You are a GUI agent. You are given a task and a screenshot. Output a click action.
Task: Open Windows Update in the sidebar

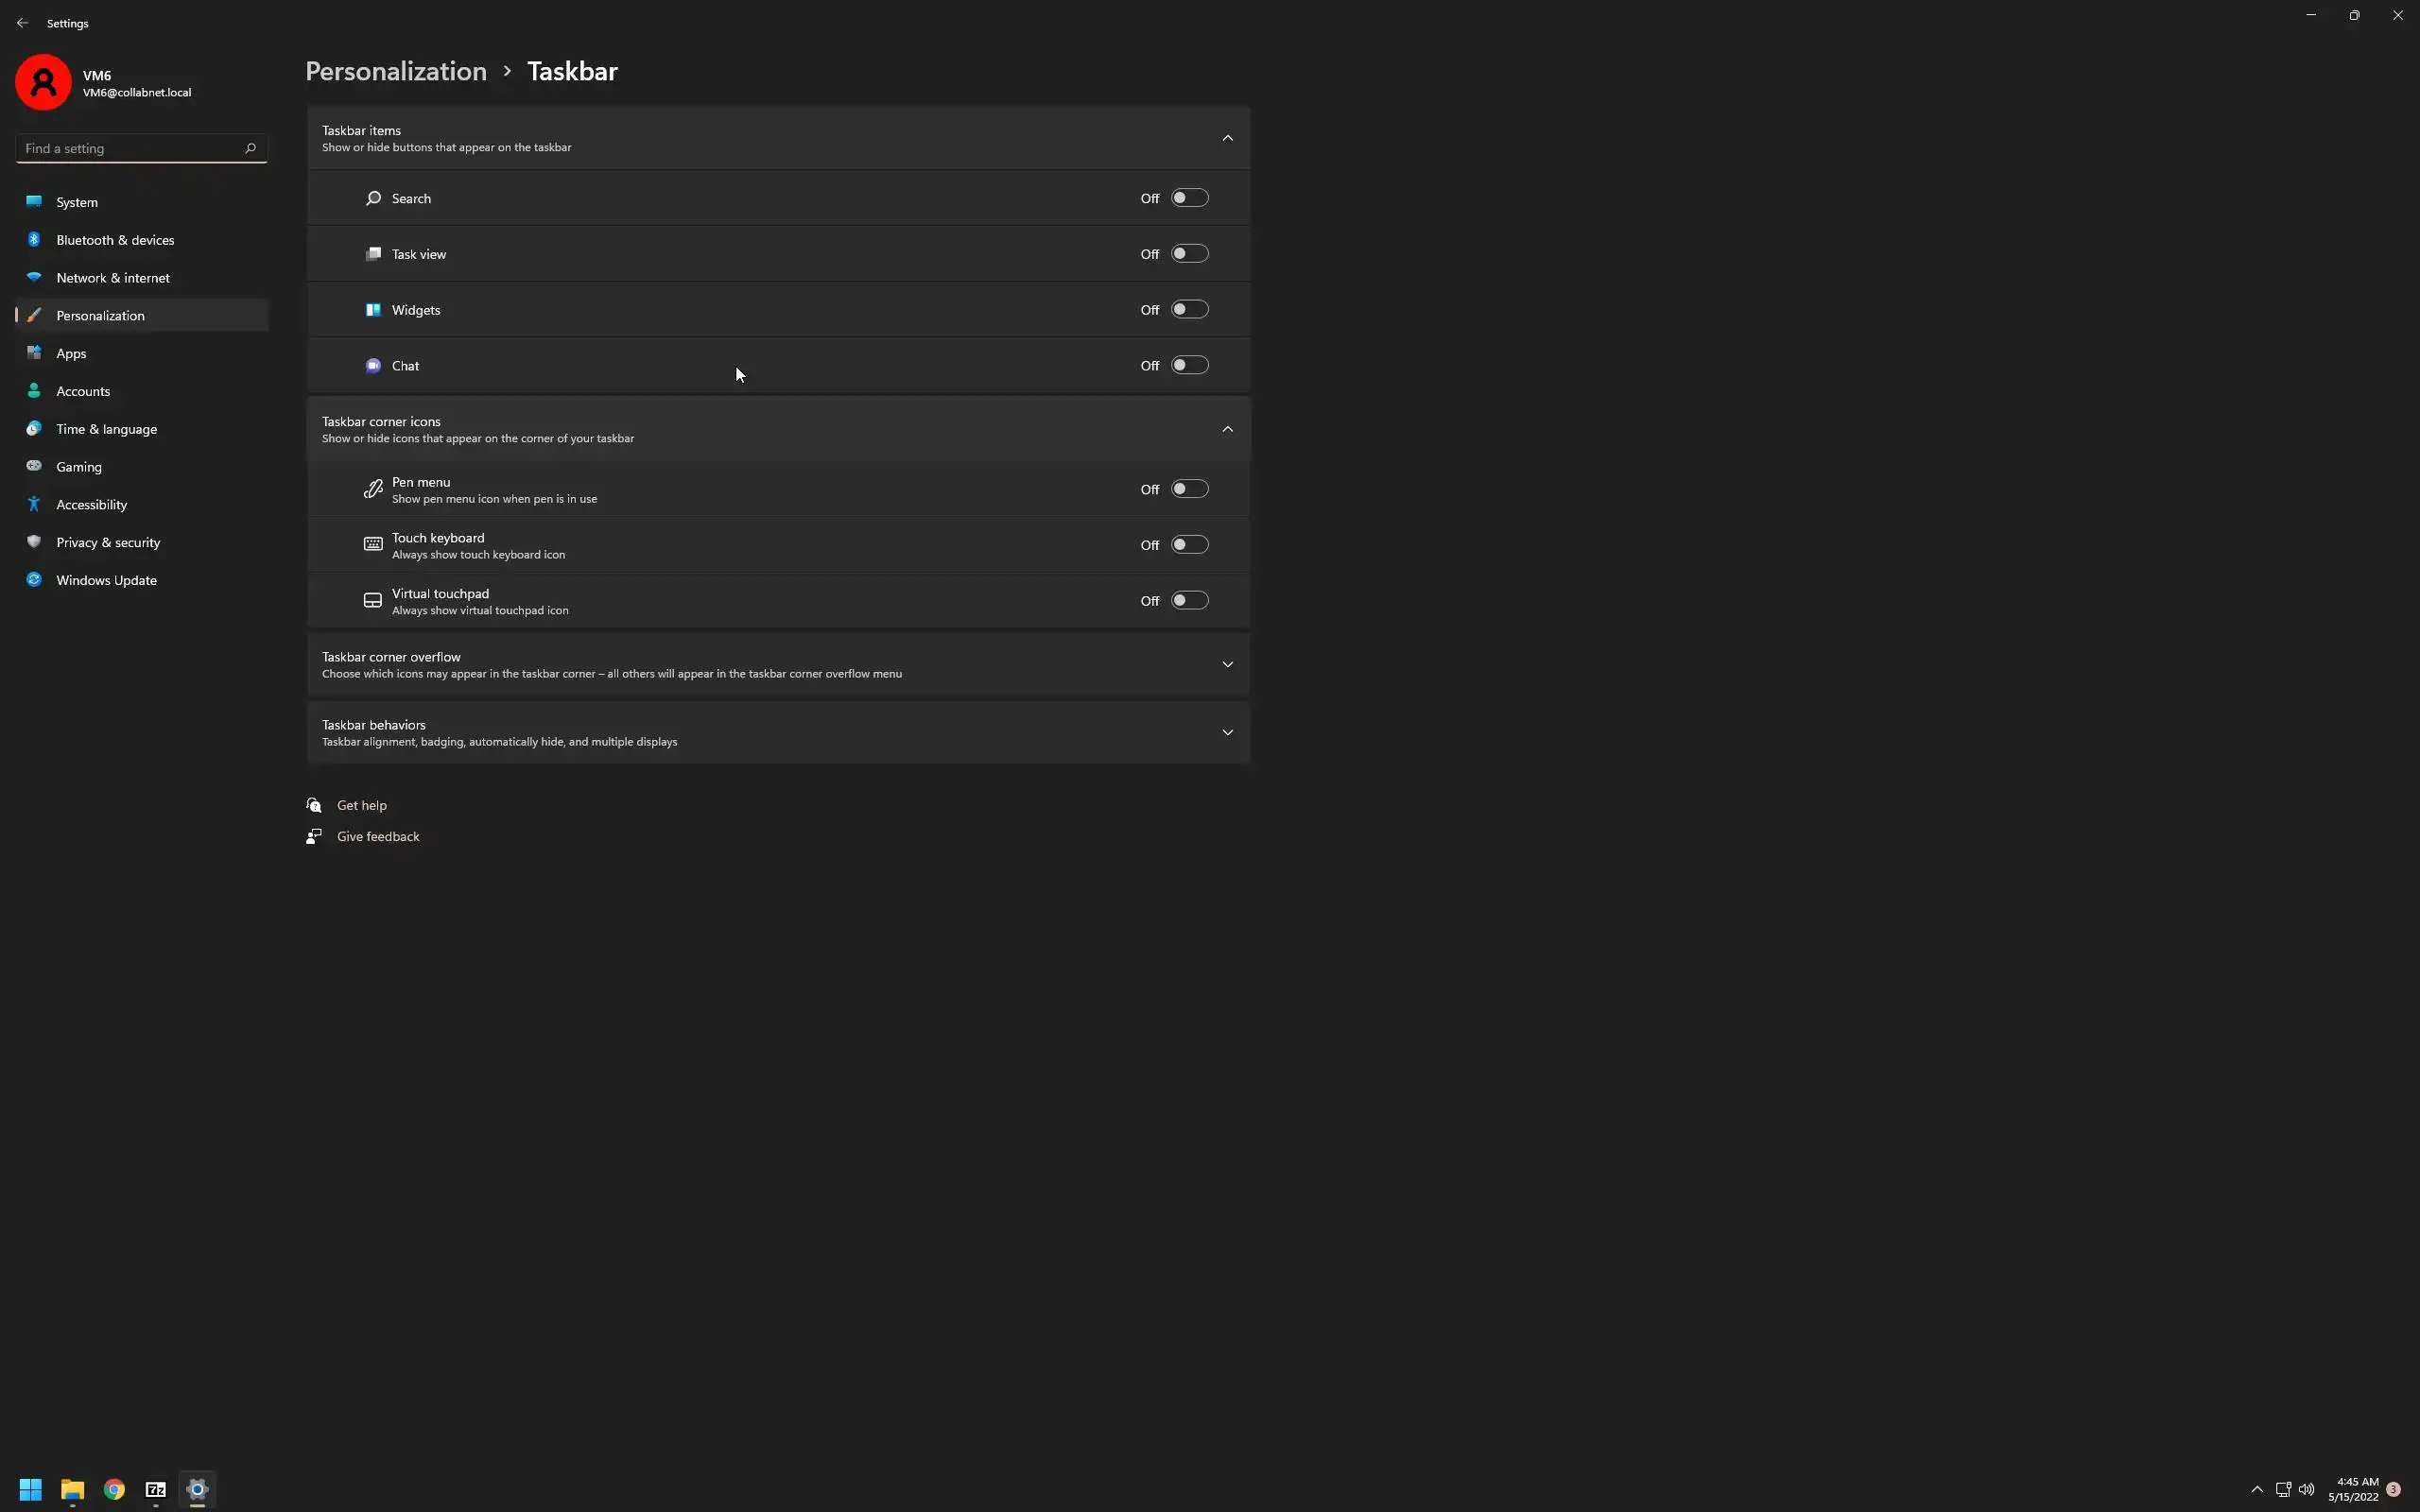(x=106, y=580)
